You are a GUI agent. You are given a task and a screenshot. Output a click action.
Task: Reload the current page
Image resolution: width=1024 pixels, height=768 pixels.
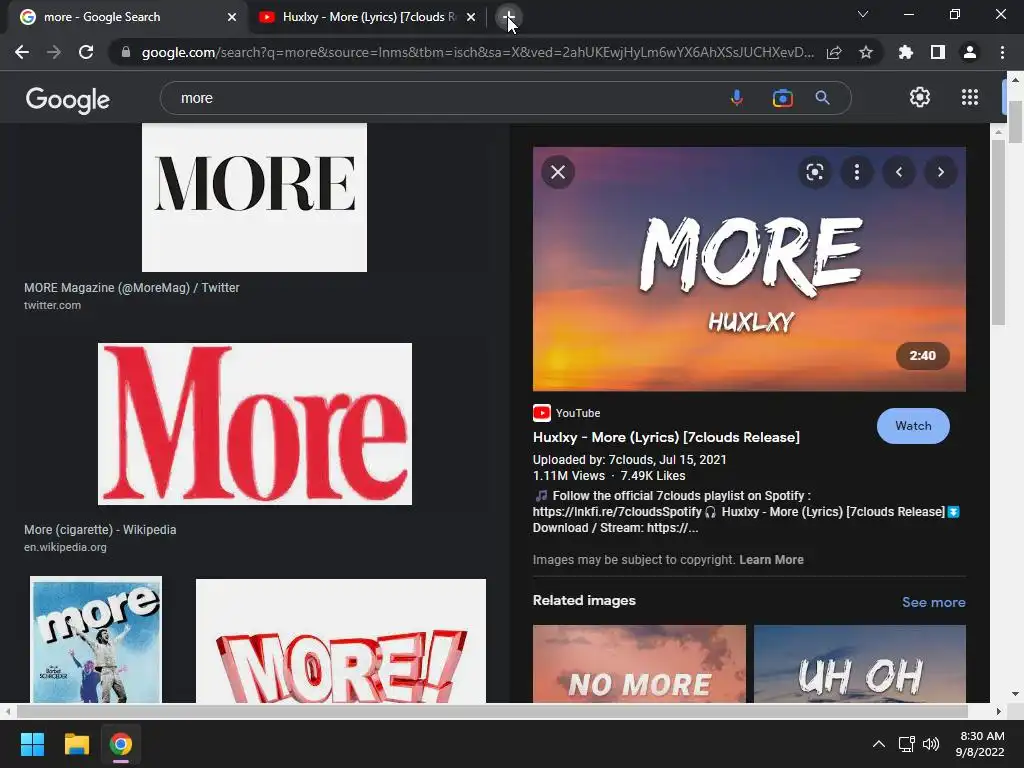(86, 52)
